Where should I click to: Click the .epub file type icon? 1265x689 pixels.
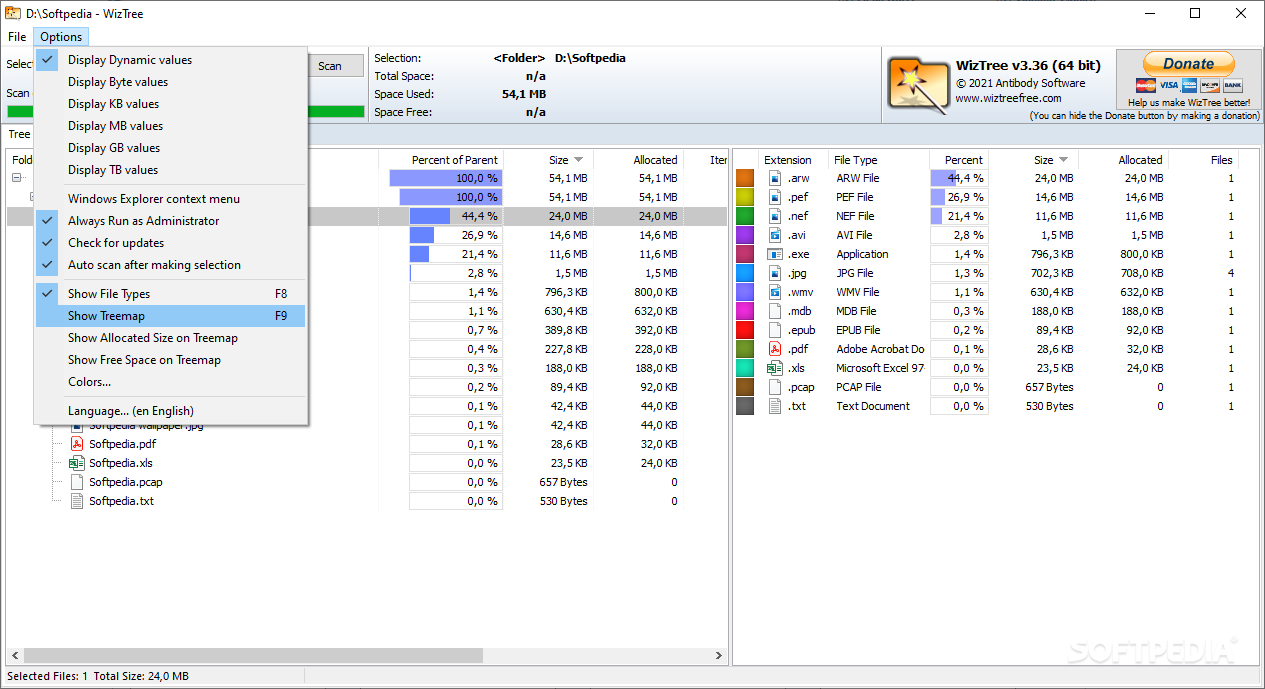pyautogui.click(x=774, y=330)
